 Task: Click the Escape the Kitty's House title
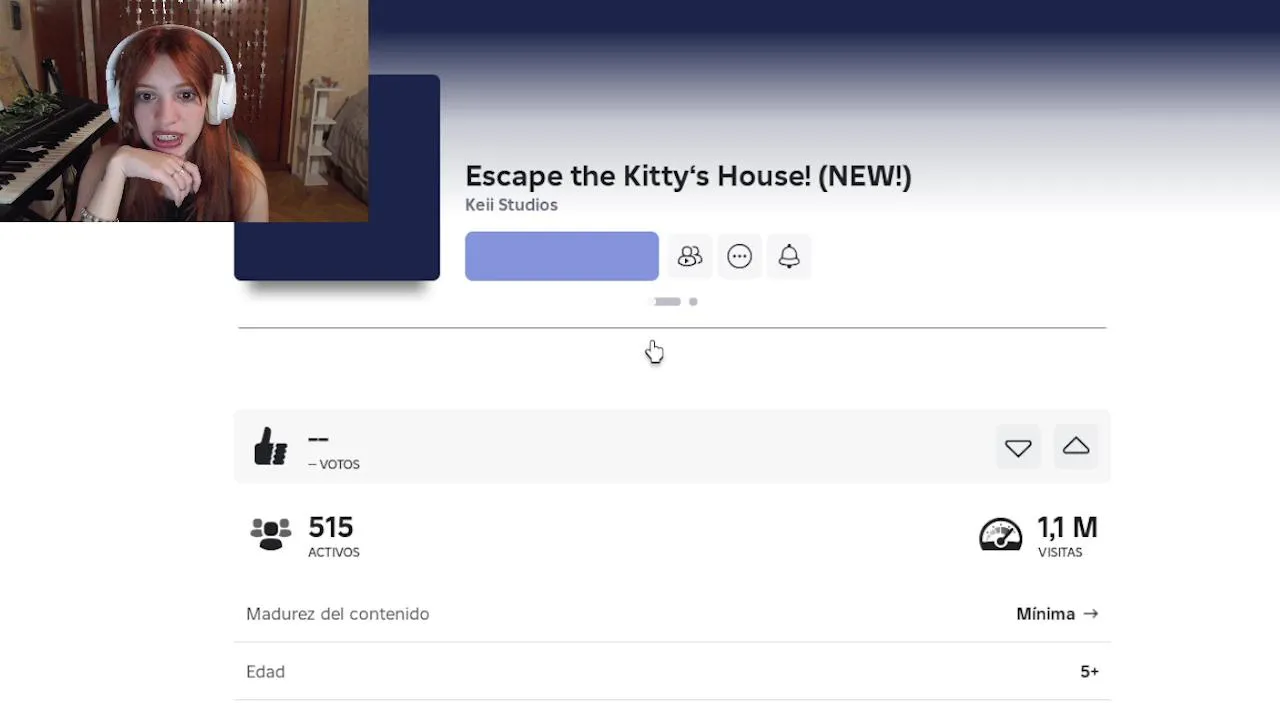[688, 176]
